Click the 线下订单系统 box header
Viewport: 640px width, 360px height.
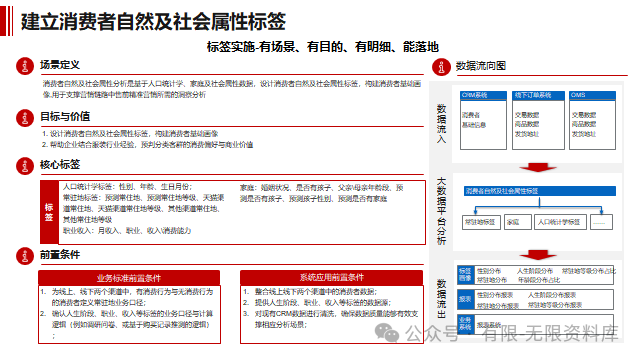coord(538,95)
